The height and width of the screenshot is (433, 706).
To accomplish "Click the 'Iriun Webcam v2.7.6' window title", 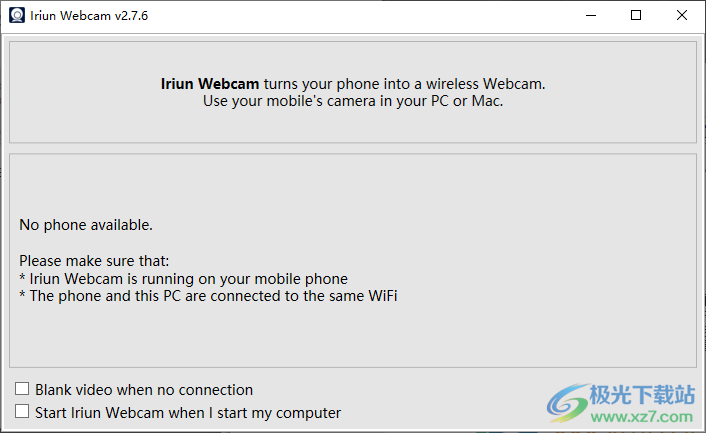I will point(89,16).
